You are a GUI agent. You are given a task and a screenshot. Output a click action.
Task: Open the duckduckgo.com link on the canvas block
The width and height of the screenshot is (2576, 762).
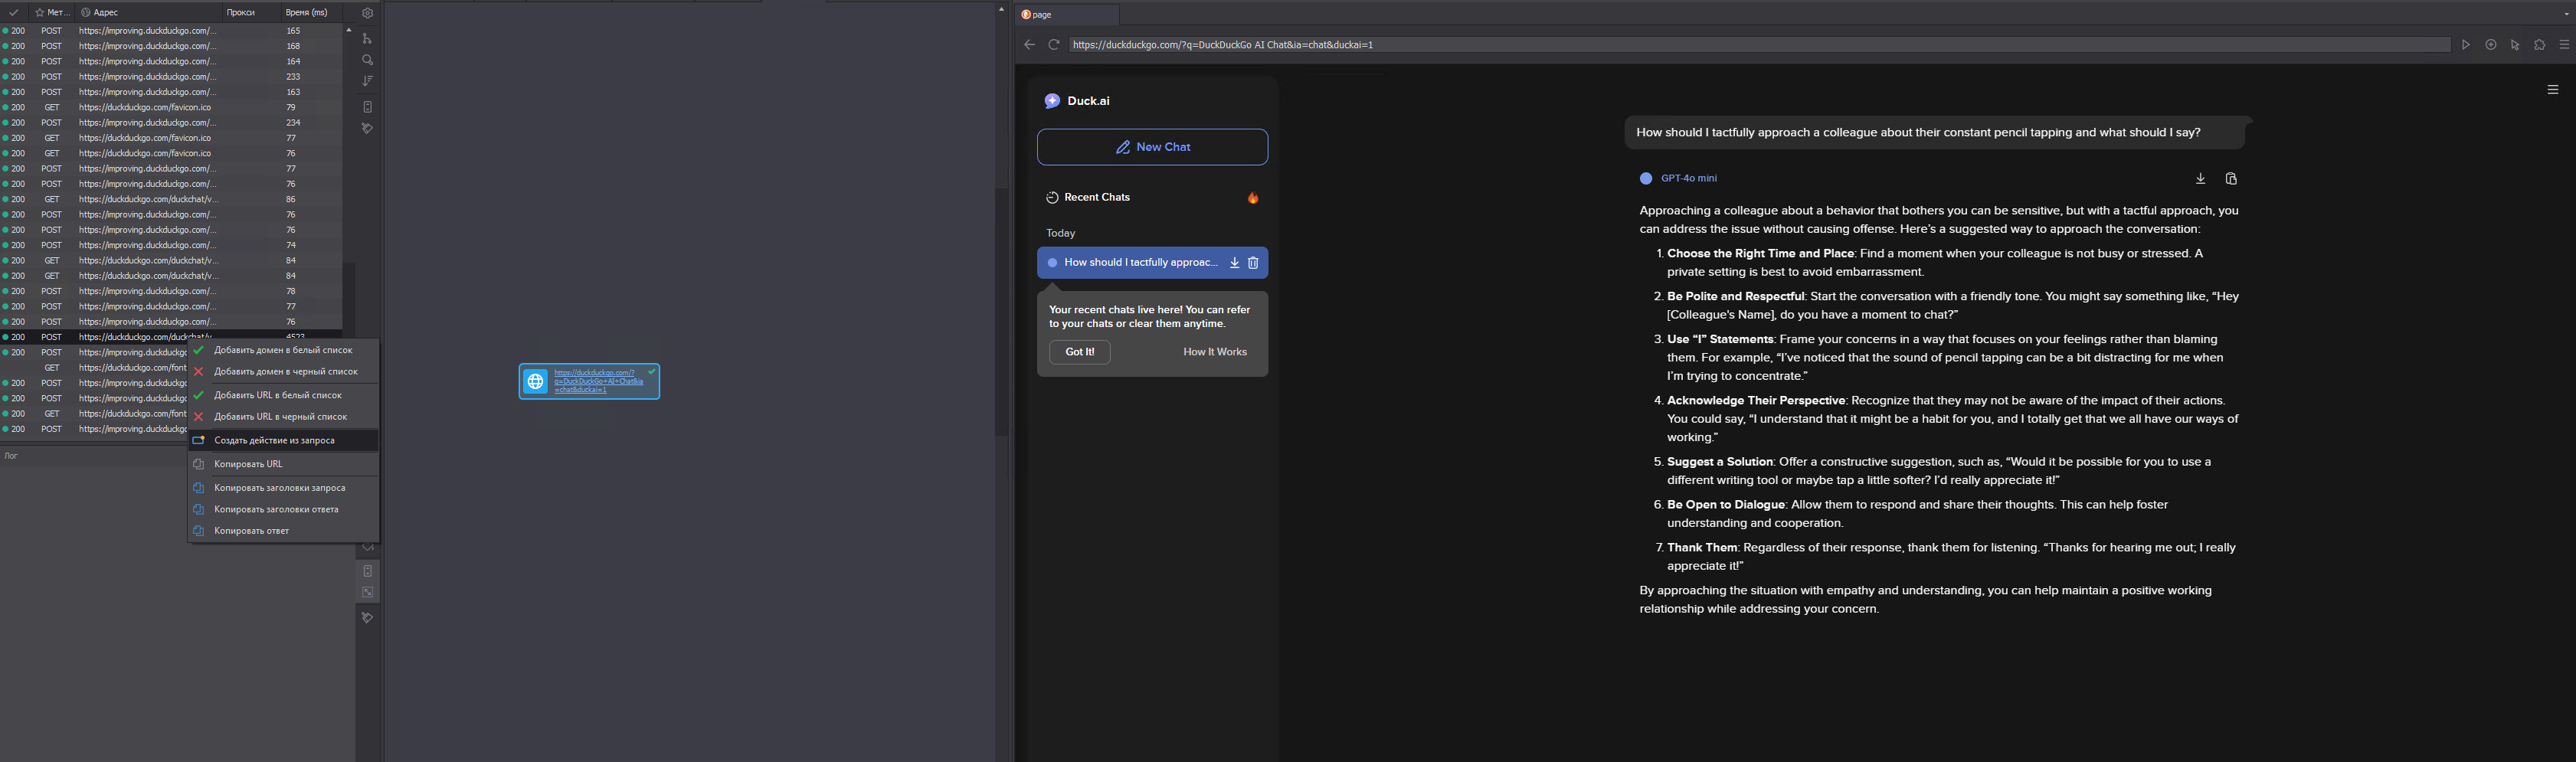pos(599,381)
